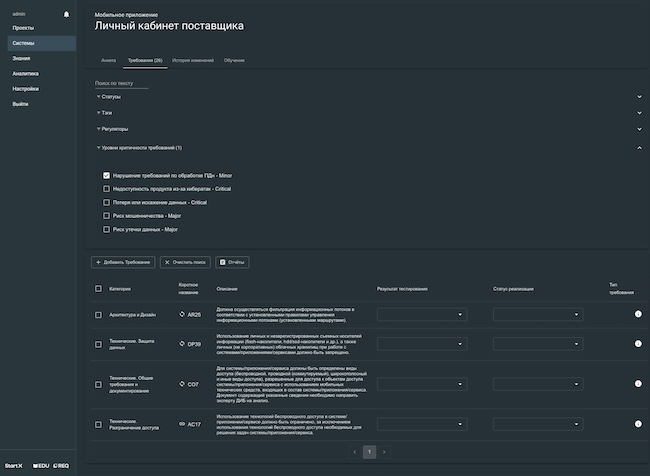Open 'Статус реализации' dropdown for DP39

click(x=538, y=344)
